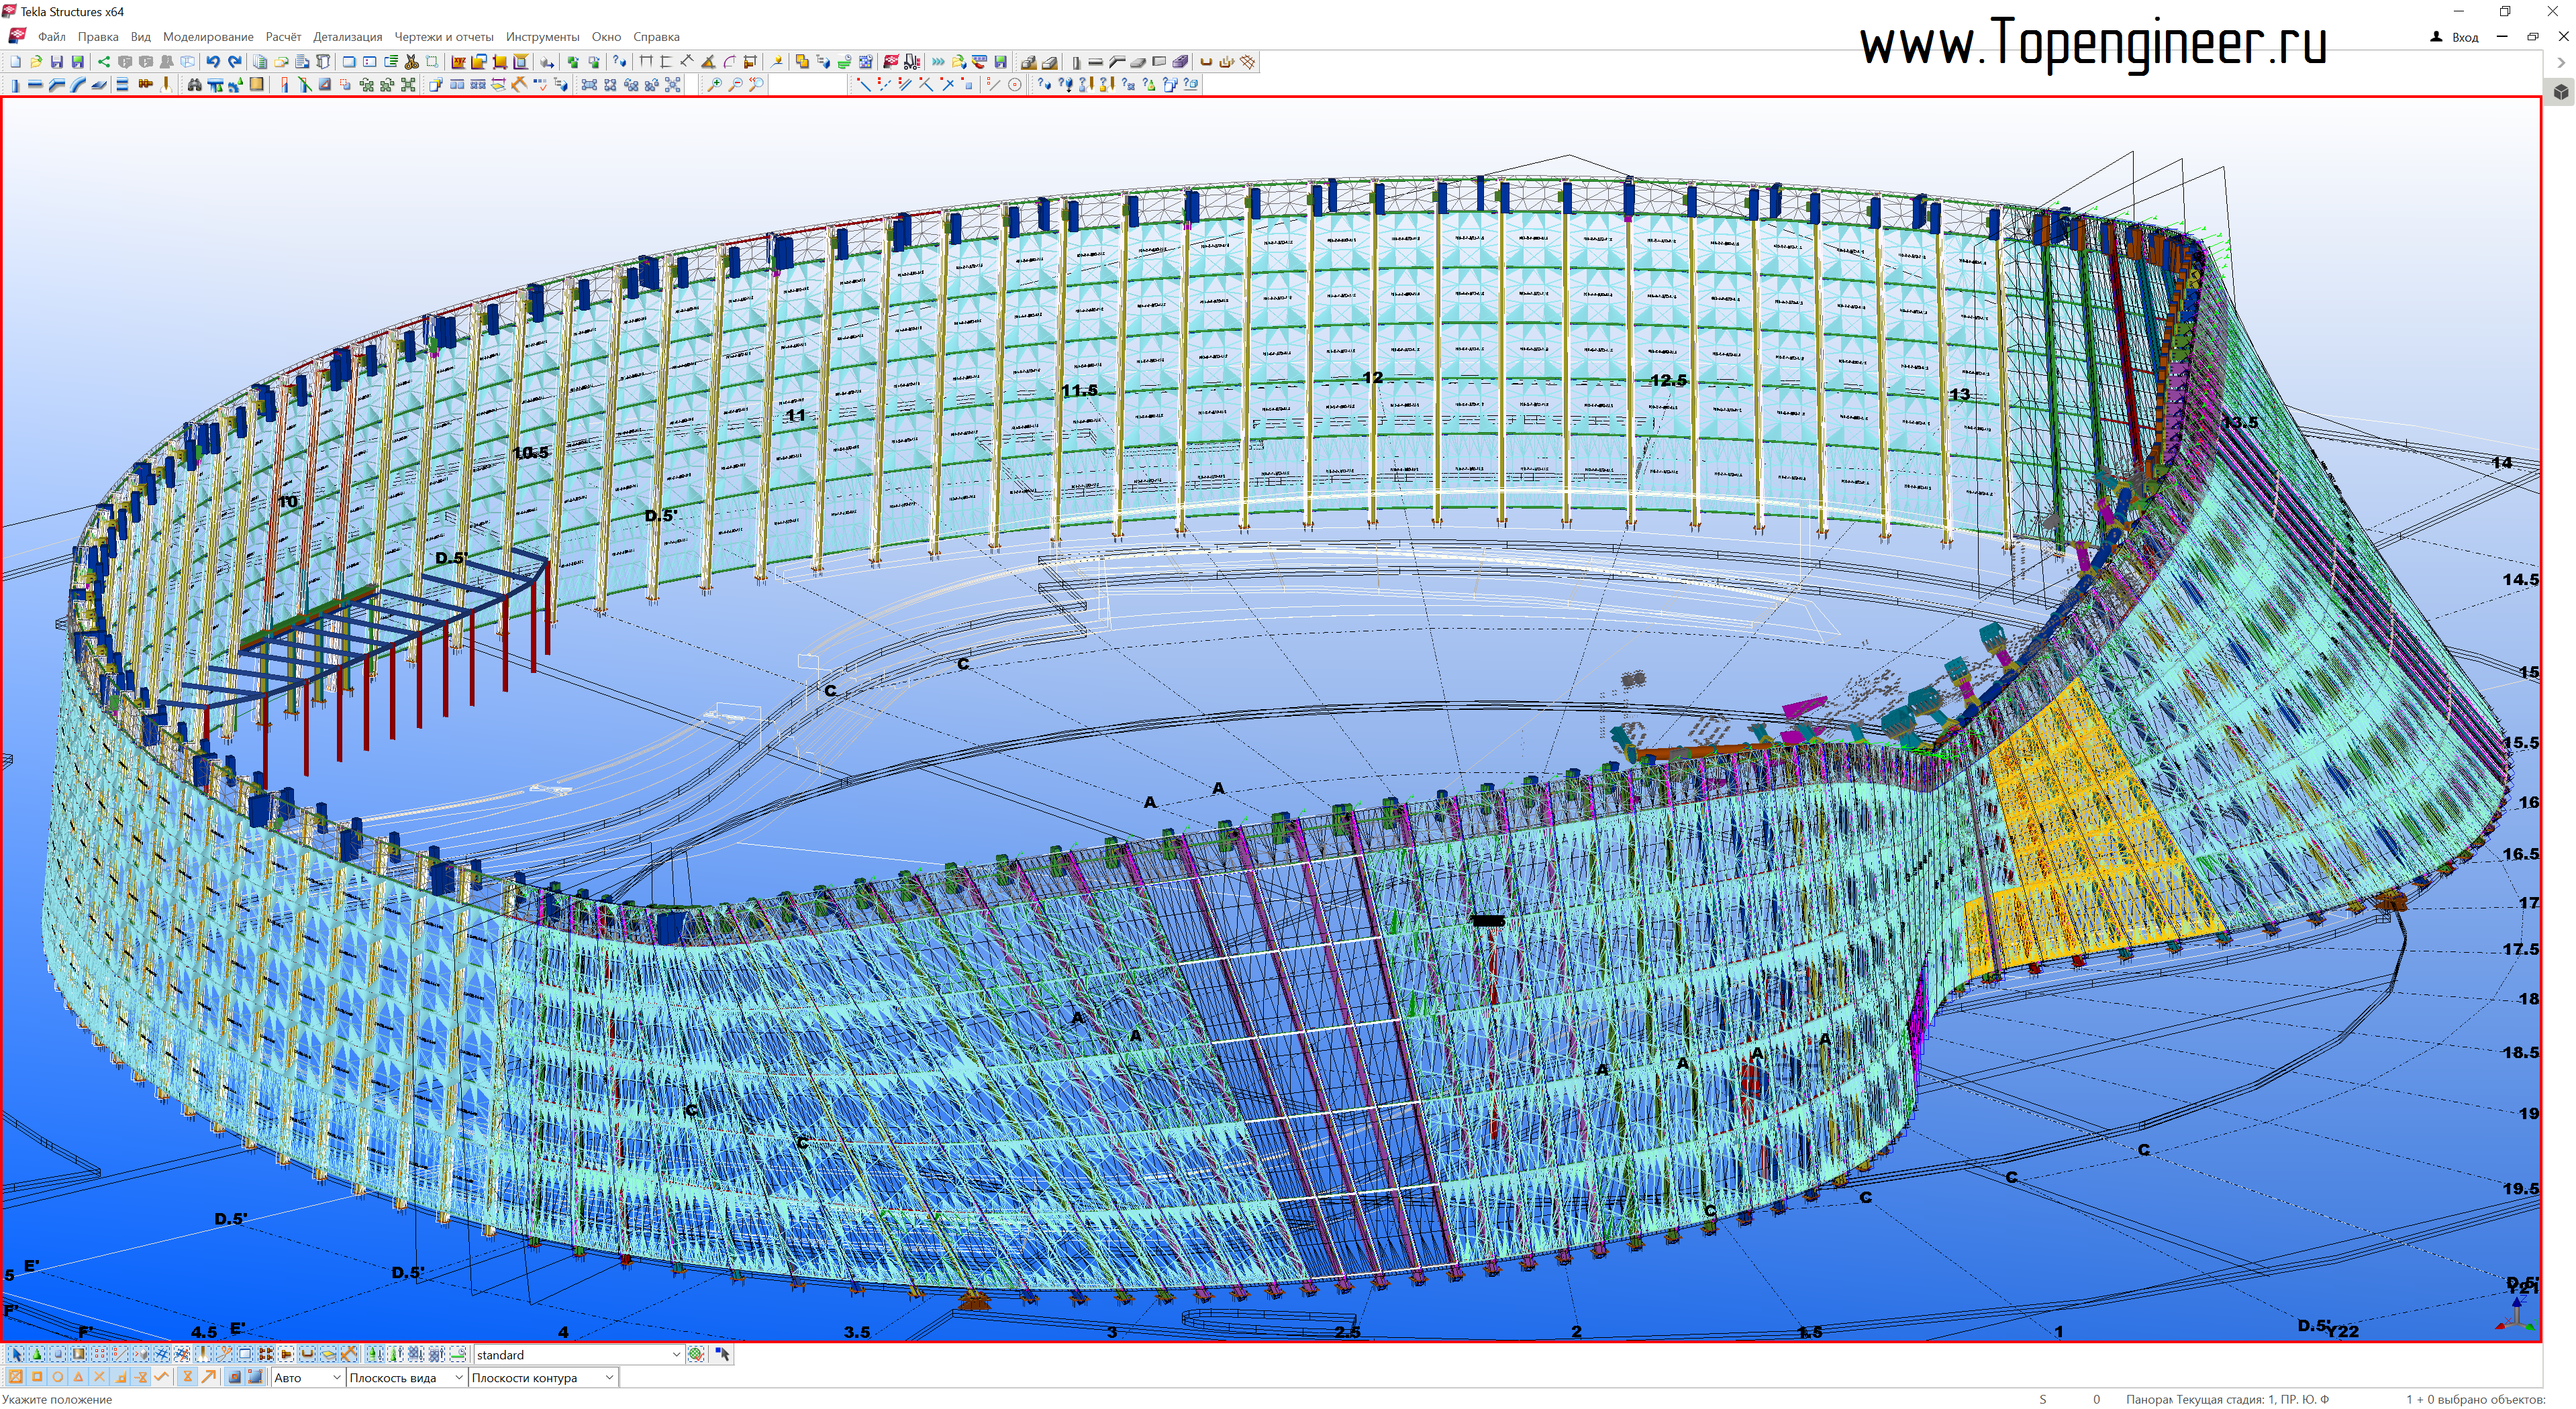Expand the 'Авто' dropdown
Screen dimensions: 2576x1409
[336, 1378]
